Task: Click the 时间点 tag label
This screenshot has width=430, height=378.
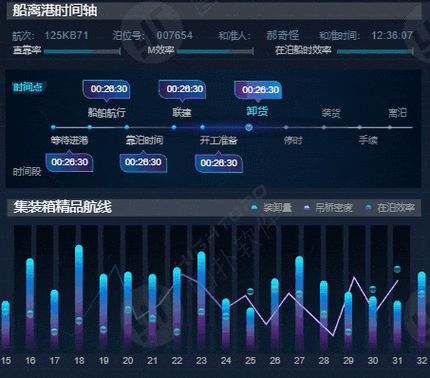Action: [x=28, y=87]
